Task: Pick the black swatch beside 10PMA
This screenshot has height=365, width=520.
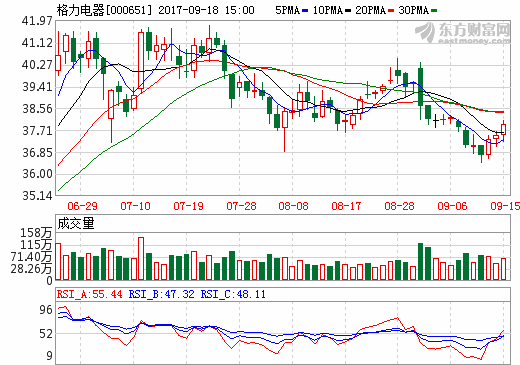Action: (348, 11)
